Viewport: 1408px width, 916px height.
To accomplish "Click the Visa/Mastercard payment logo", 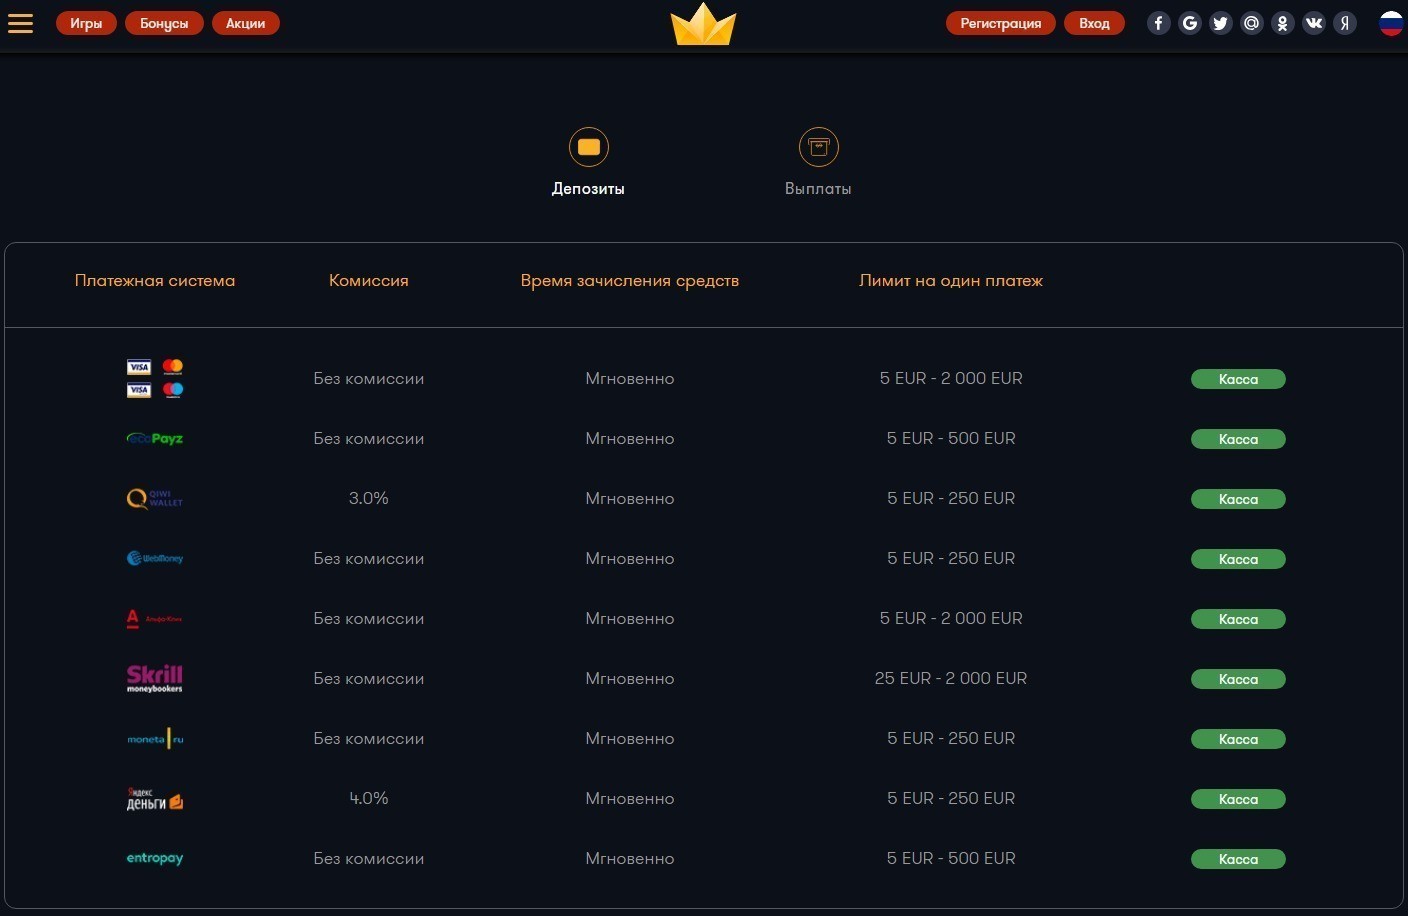I will tap(155, 378).
